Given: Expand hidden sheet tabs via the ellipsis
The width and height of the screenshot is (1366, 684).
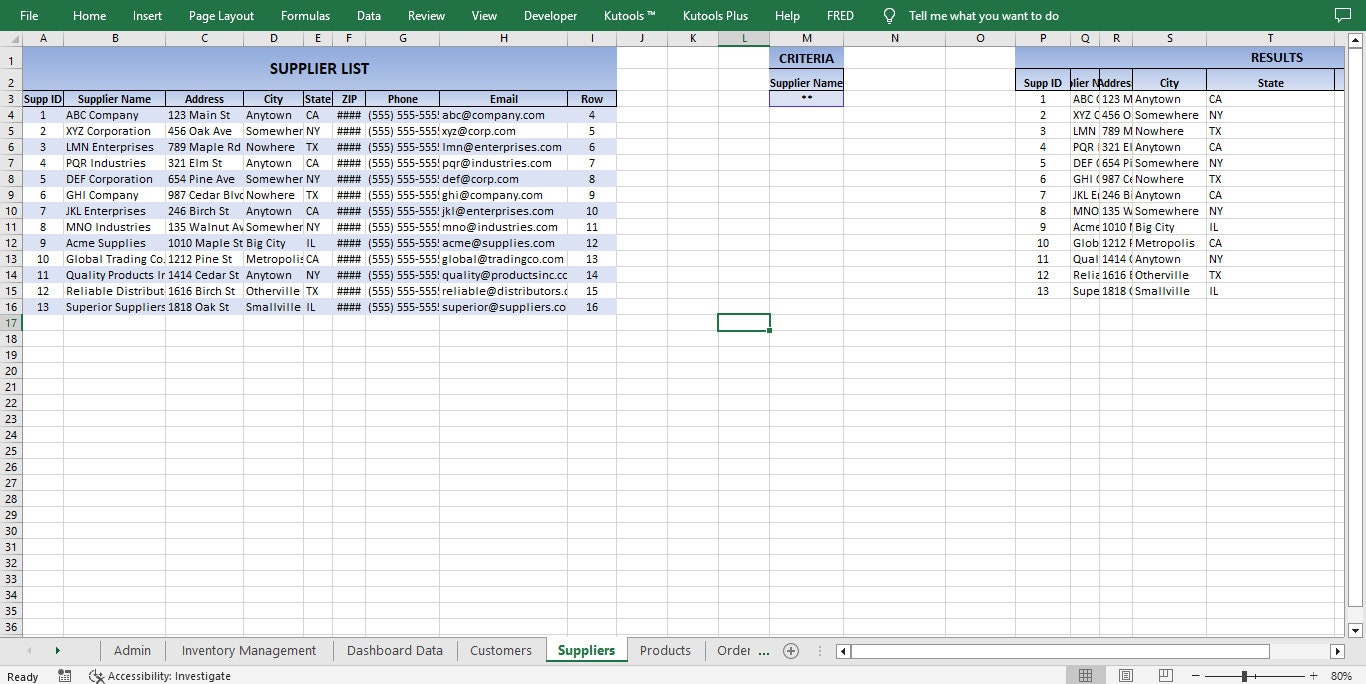Looking at the screenshot, I should coord(764,650).
